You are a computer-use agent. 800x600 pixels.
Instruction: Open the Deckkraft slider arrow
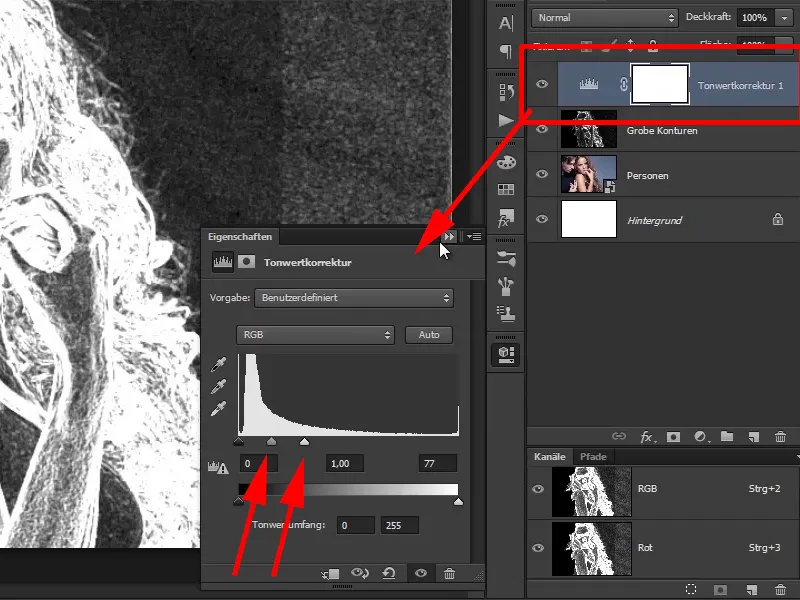(x=784, y=18)
